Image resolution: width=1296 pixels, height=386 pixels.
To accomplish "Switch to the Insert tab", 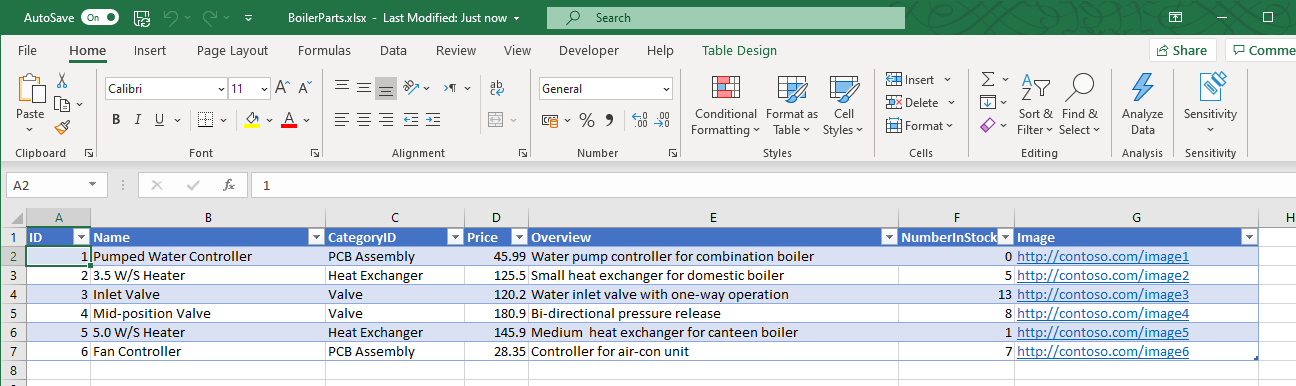I will (x=150, y=50).
